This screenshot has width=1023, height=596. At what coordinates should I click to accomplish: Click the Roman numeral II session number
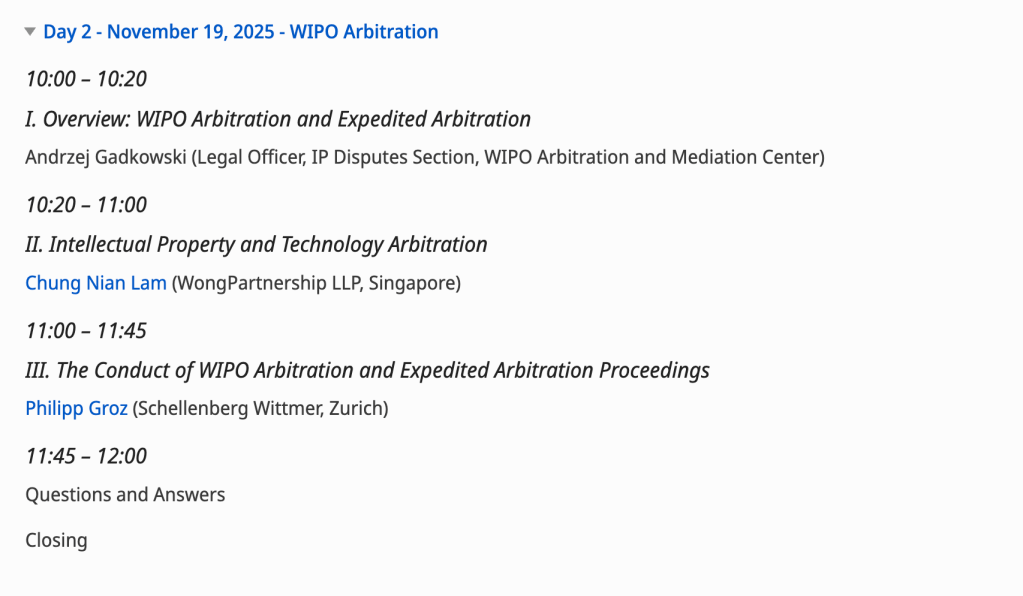tap(34, 244)
